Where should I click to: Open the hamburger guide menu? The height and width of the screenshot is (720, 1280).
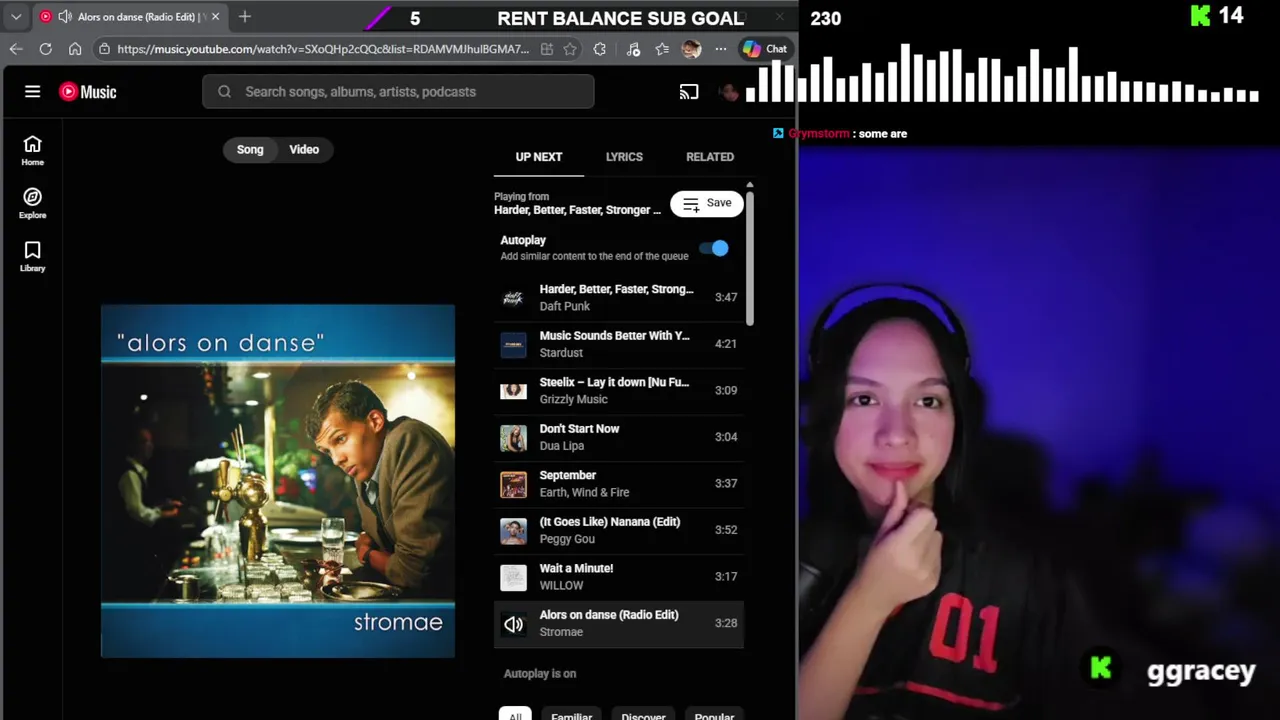click(x=32, y=91)
